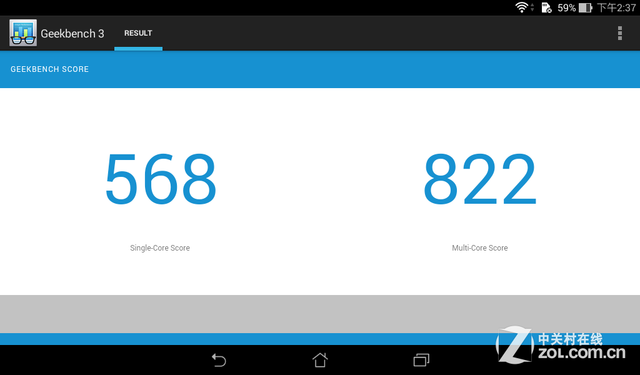The width and height of the screenshot is (640, 375).
Task: Click the zol.com.cn watermark logo
Action: (560, 345)
